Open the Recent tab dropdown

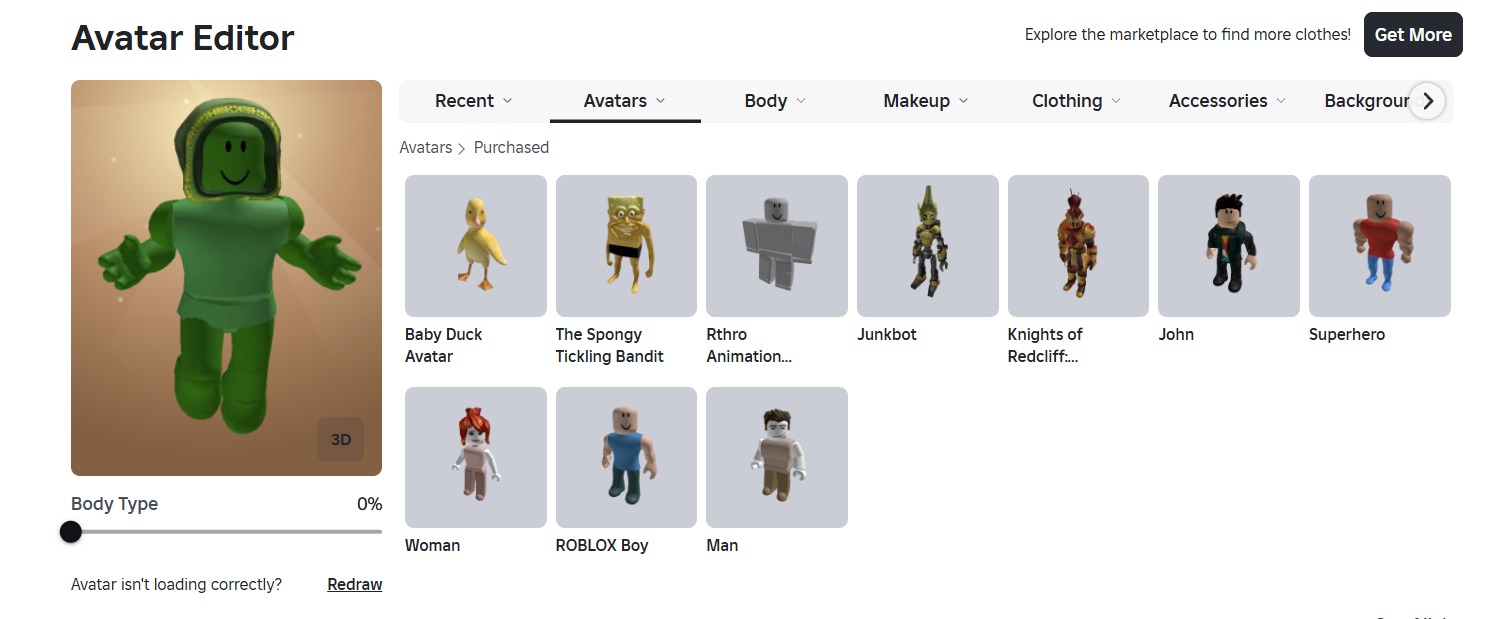(x=474, y=101)
